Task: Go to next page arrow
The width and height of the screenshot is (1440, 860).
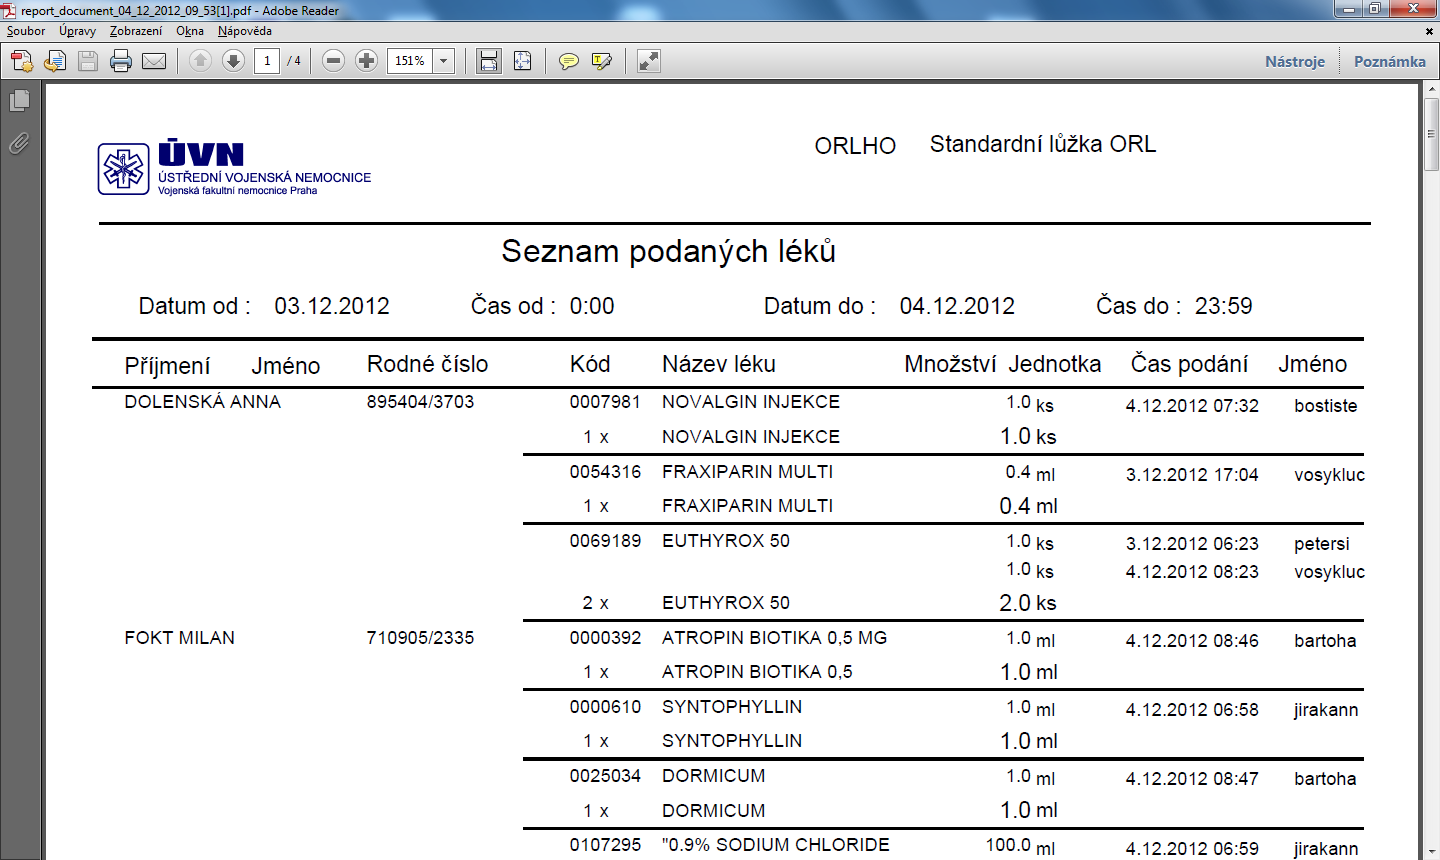Action: click(233, 61)
